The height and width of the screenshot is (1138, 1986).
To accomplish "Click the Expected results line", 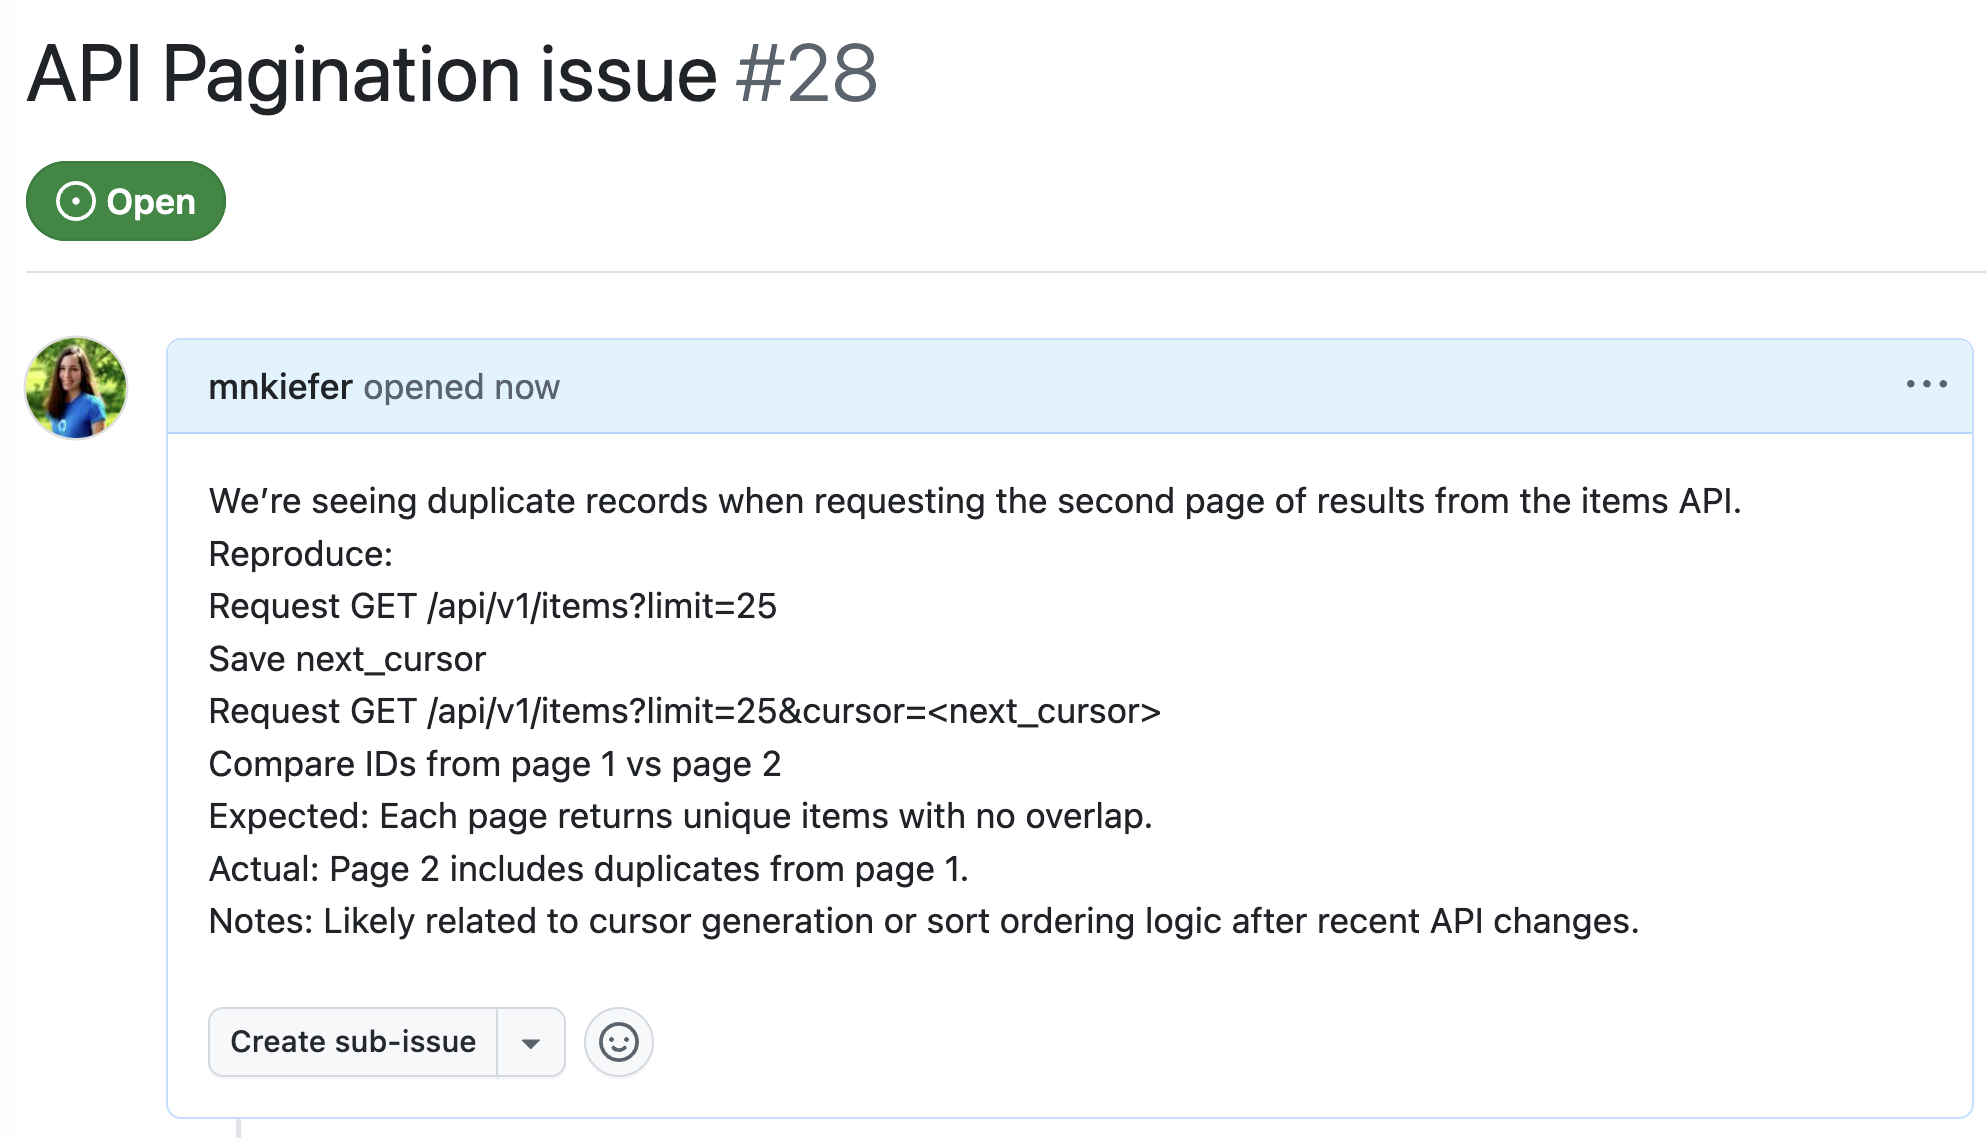I will point(680,816).
